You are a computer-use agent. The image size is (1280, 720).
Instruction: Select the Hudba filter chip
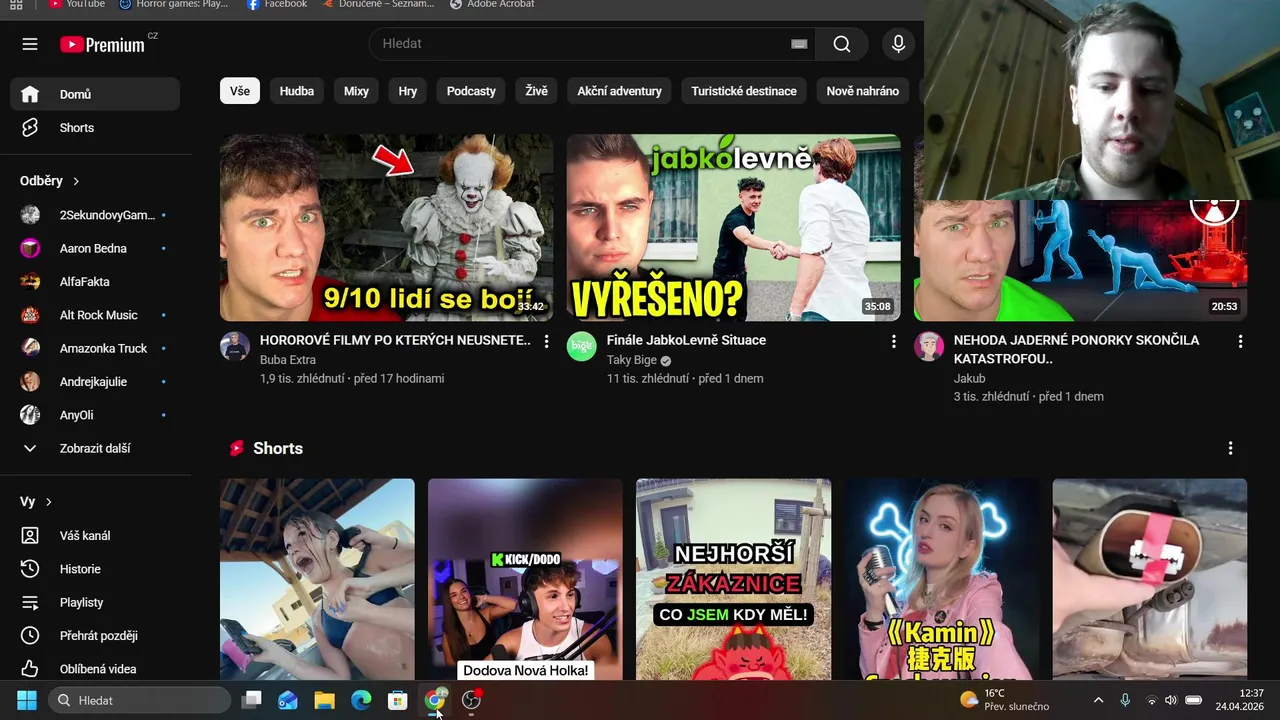[x=297, y=91]
